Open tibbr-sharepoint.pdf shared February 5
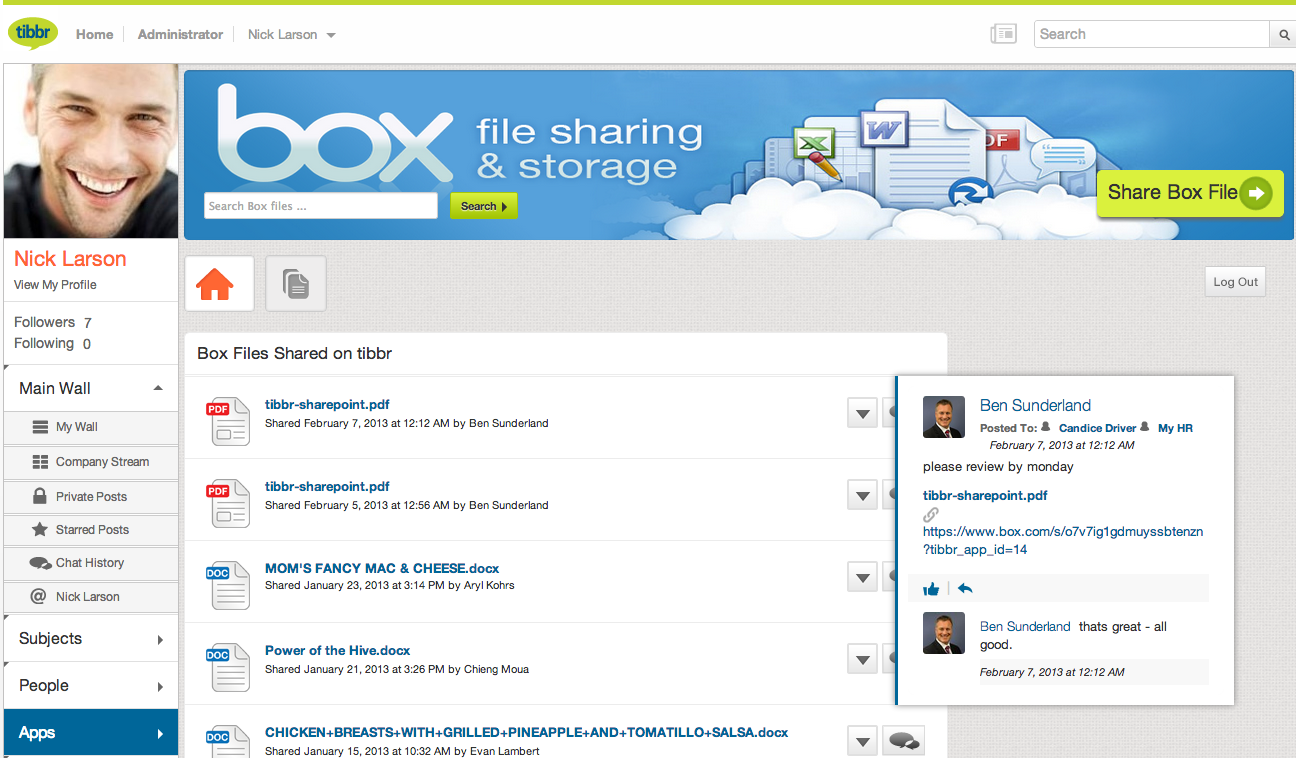The image size is (1296, 758). [x=327, y=487]
